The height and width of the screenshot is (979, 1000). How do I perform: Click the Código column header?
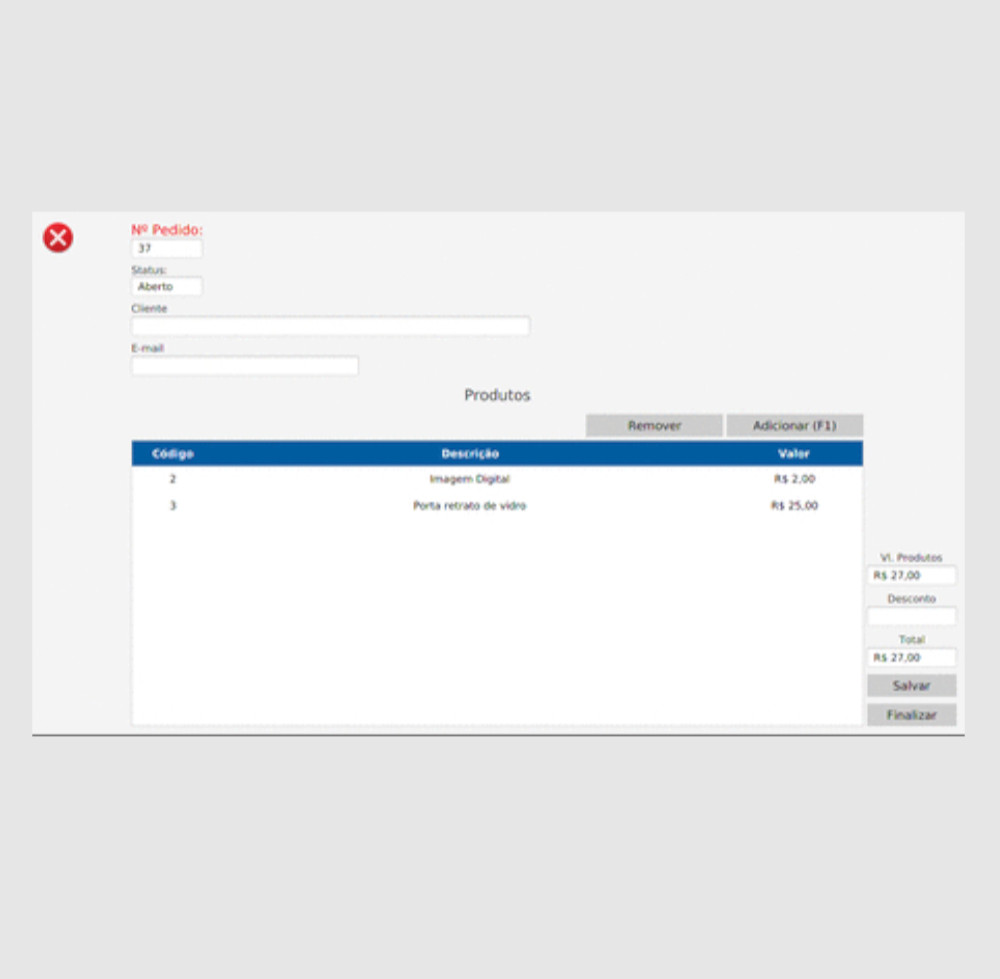click(172, 454)
